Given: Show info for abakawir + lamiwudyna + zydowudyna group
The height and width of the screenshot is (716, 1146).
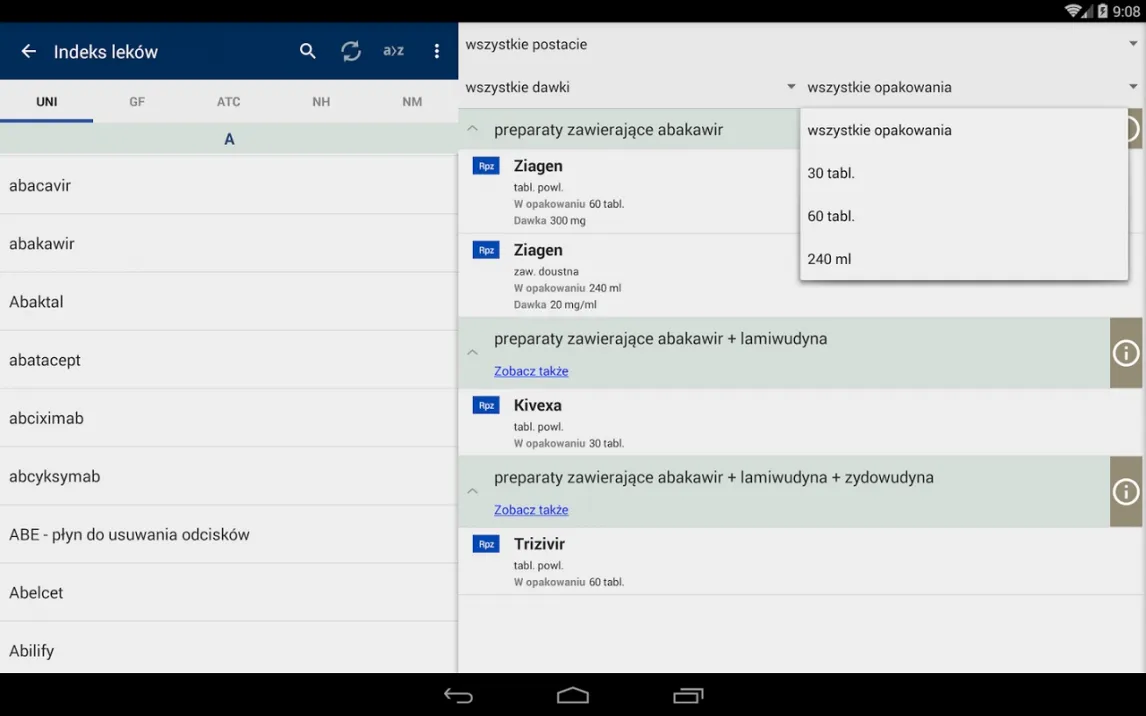Looking at the screenshot, I should tap(1126, 492).
